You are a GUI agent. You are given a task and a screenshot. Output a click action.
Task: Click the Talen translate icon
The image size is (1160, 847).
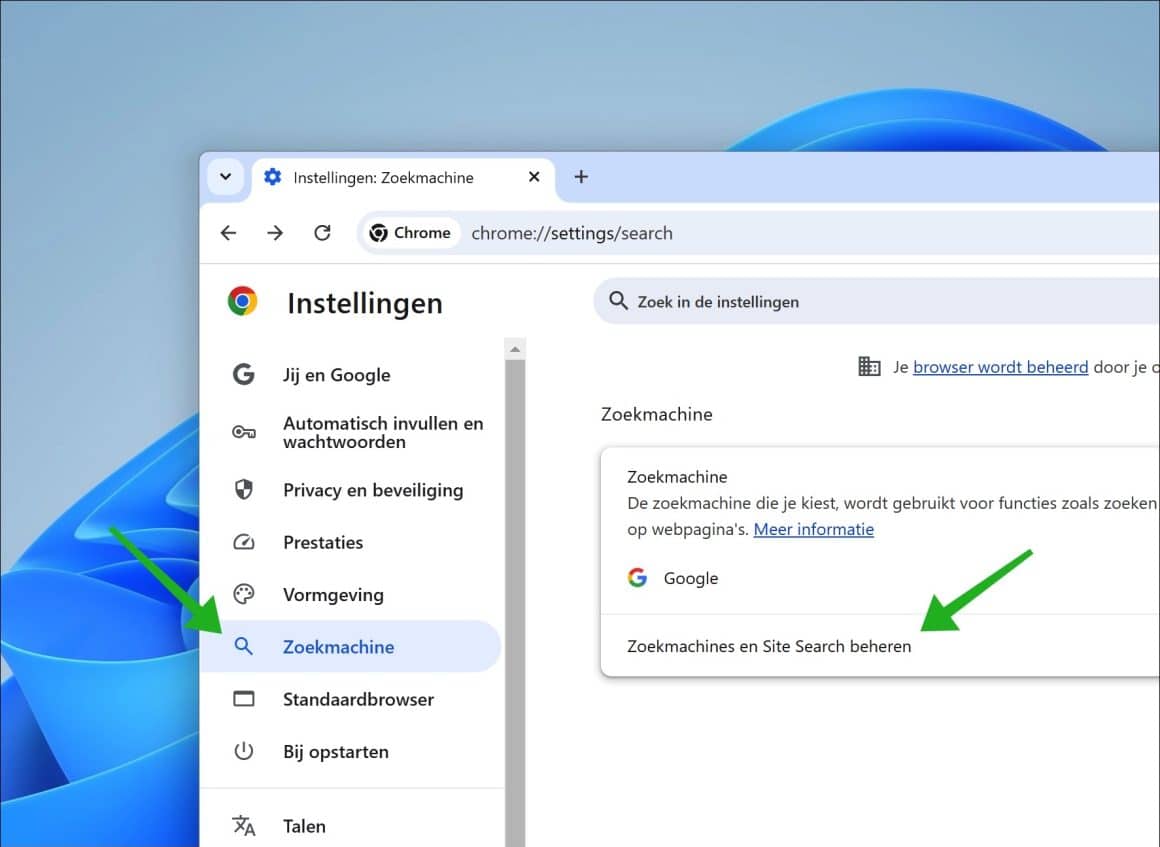[244, 826]
